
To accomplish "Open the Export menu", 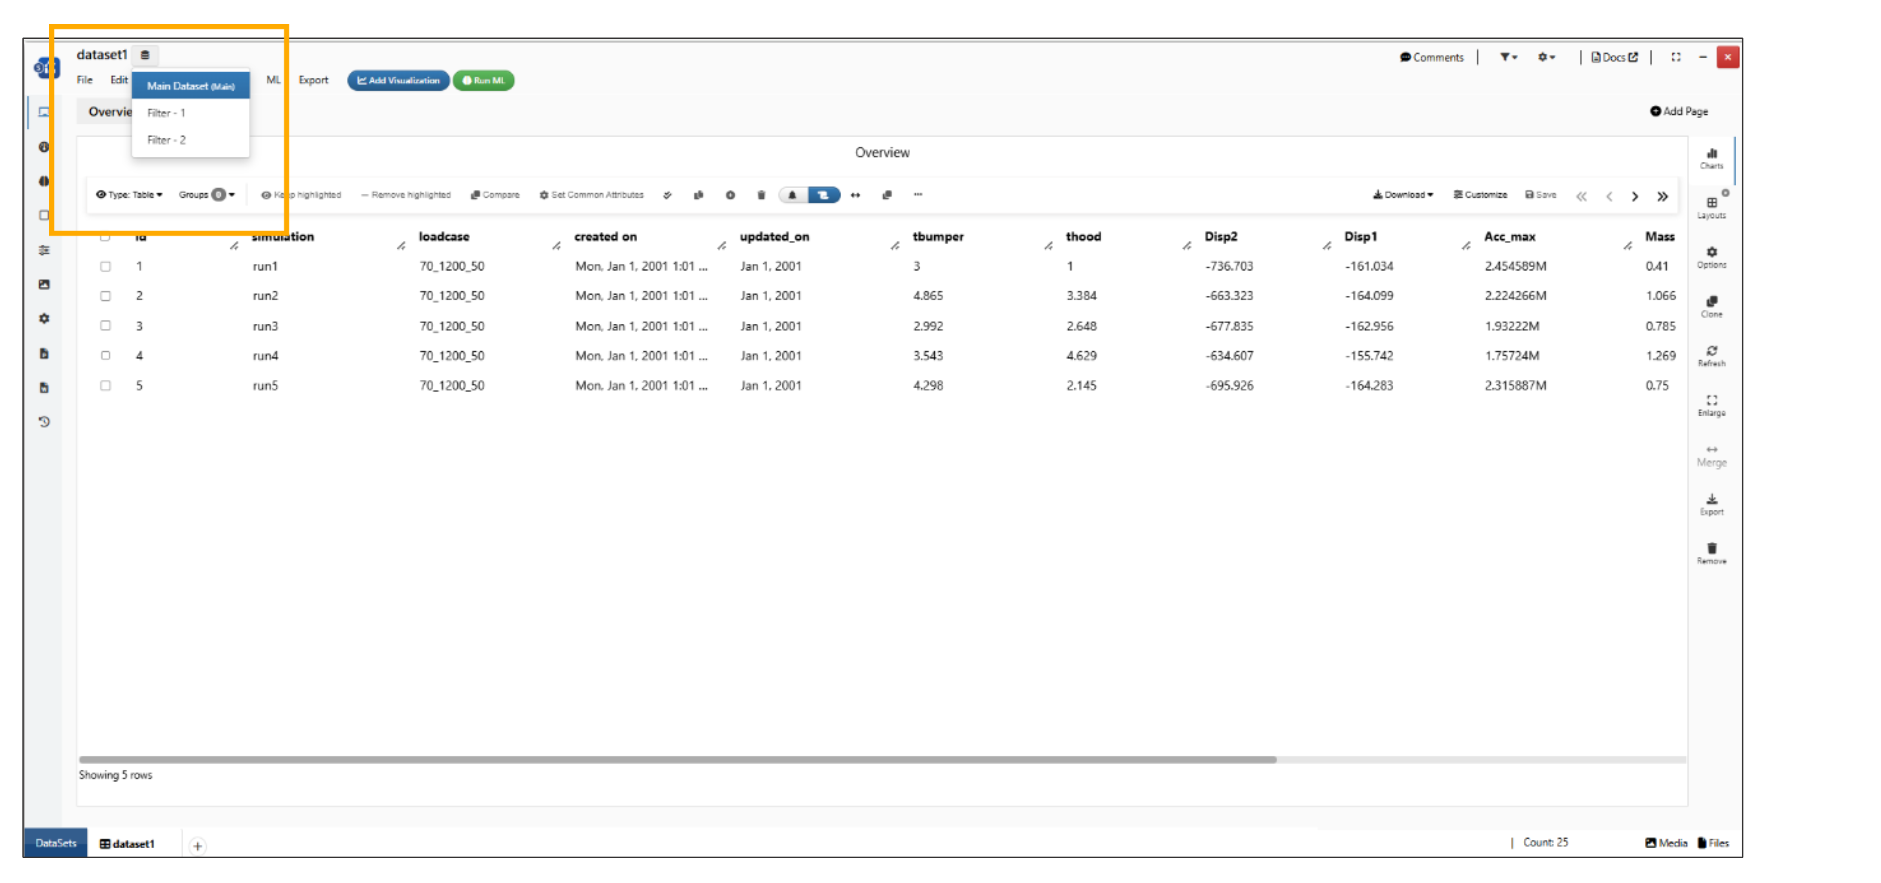I will coord(313,80).
